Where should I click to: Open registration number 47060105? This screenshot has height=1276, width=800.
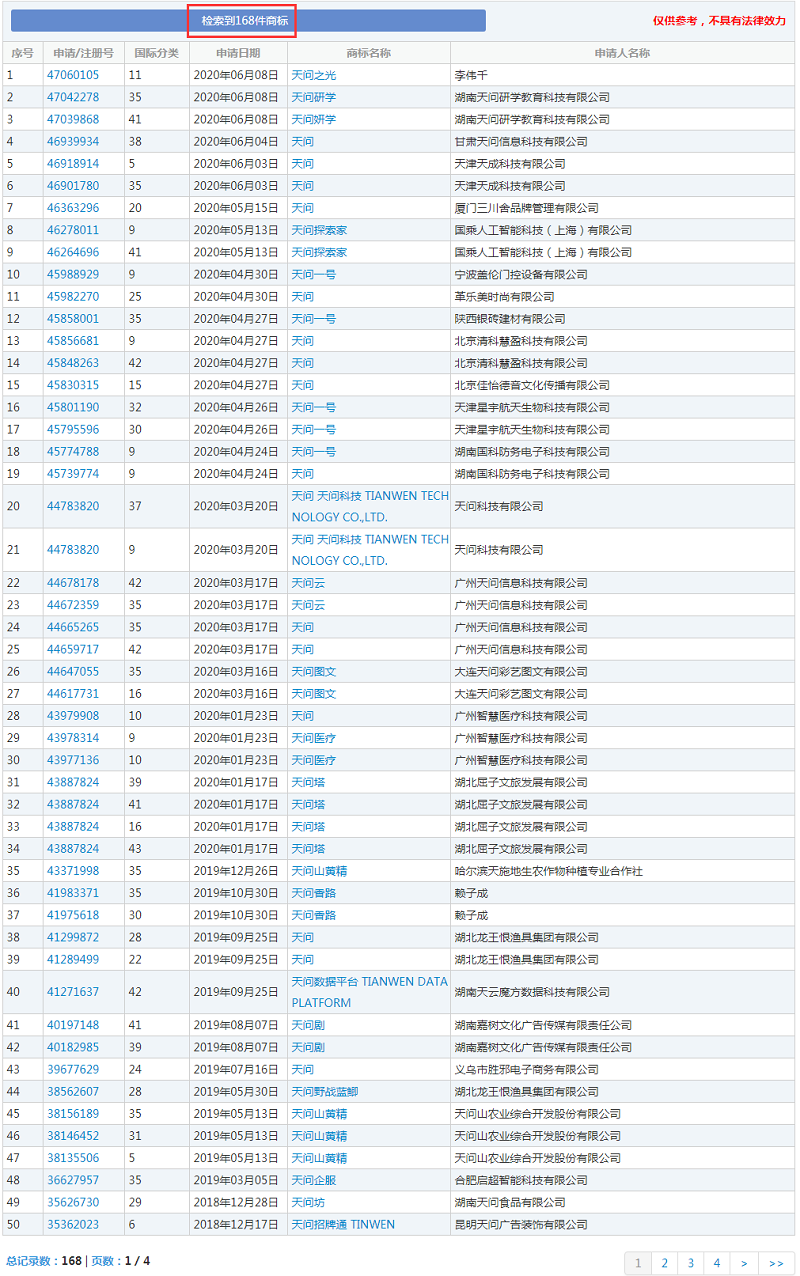click(73, 75)
